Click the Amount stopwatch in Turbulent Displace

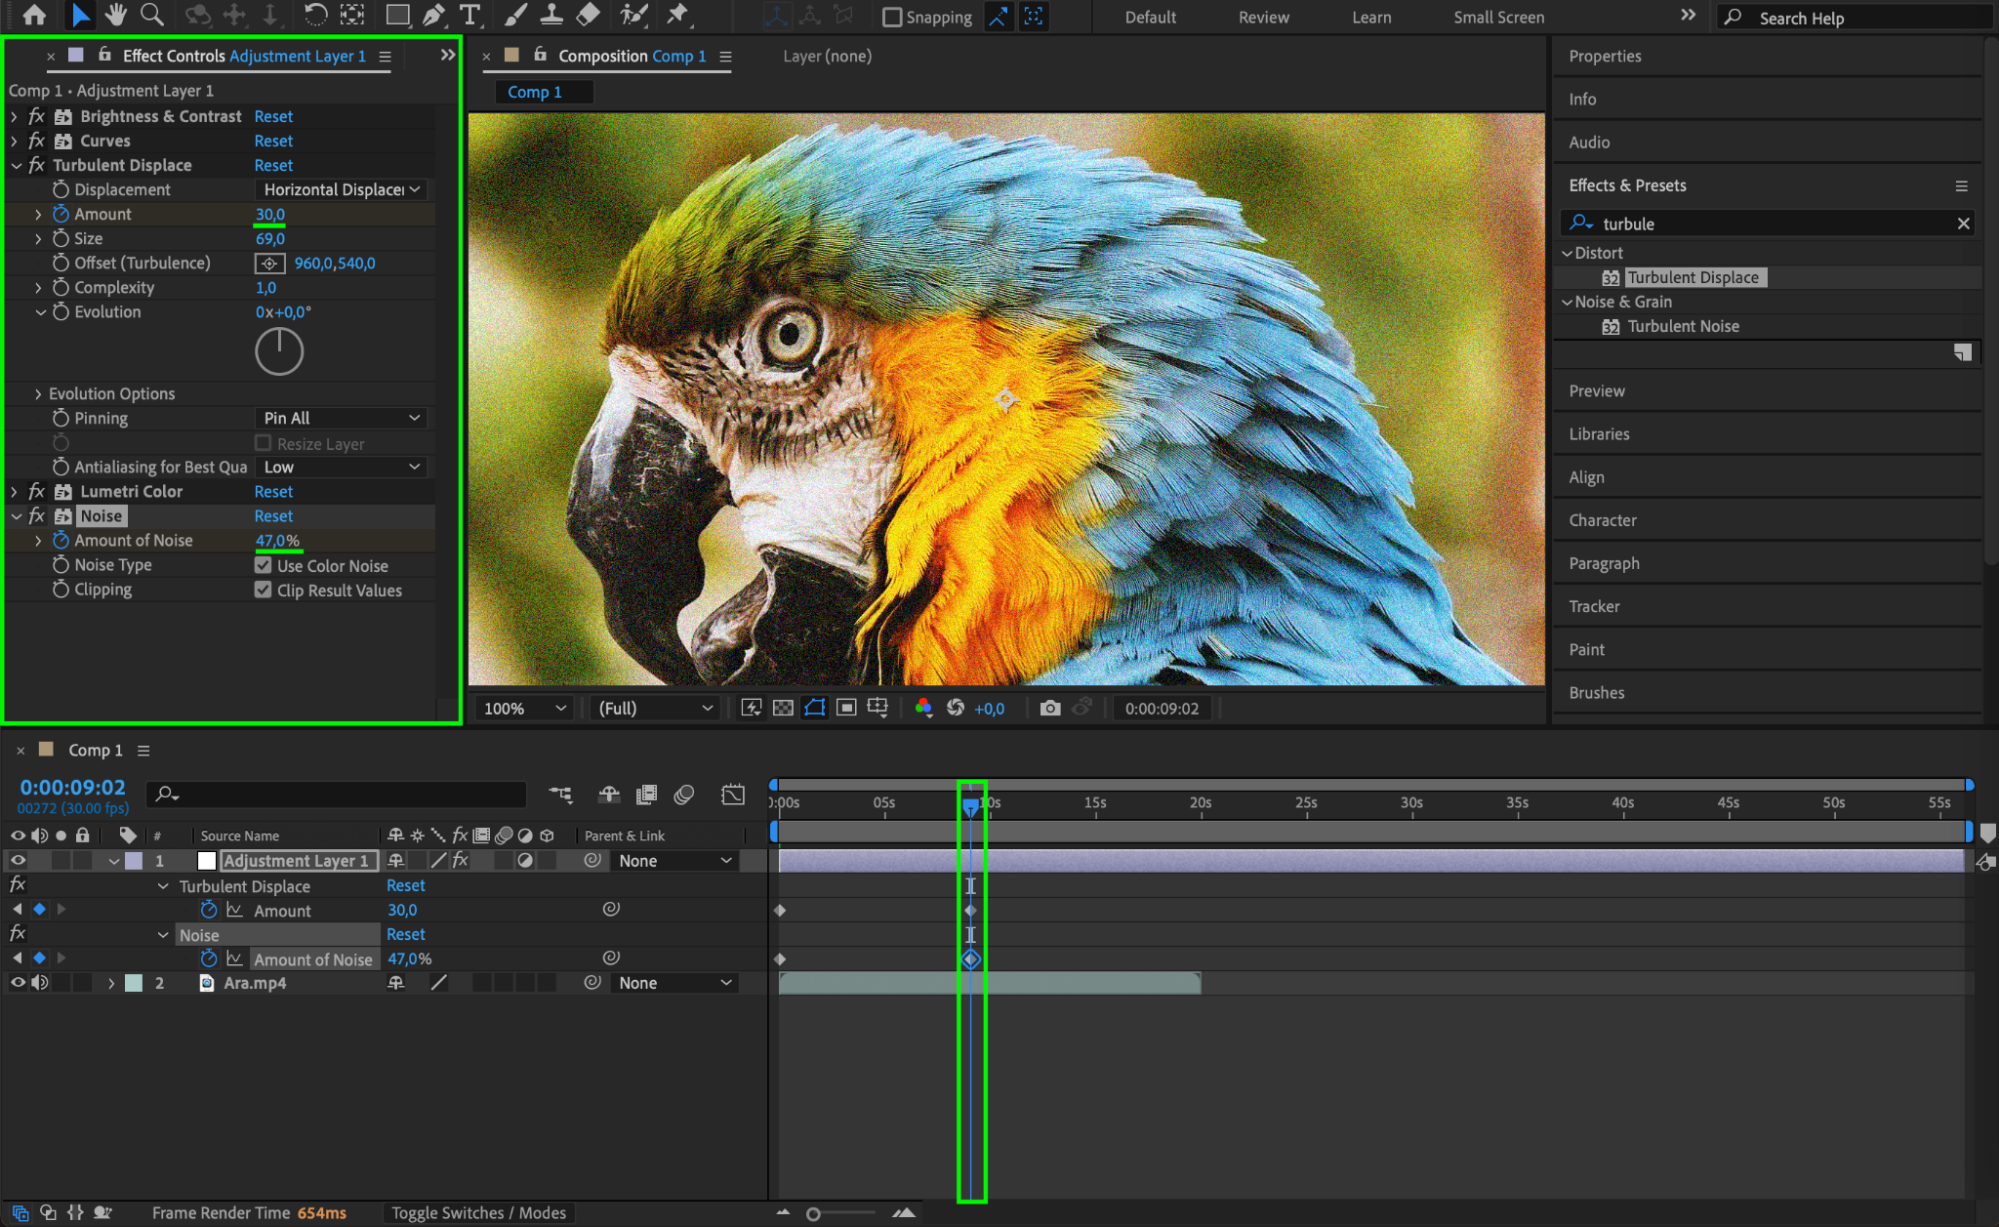click(x=61, y=214)
